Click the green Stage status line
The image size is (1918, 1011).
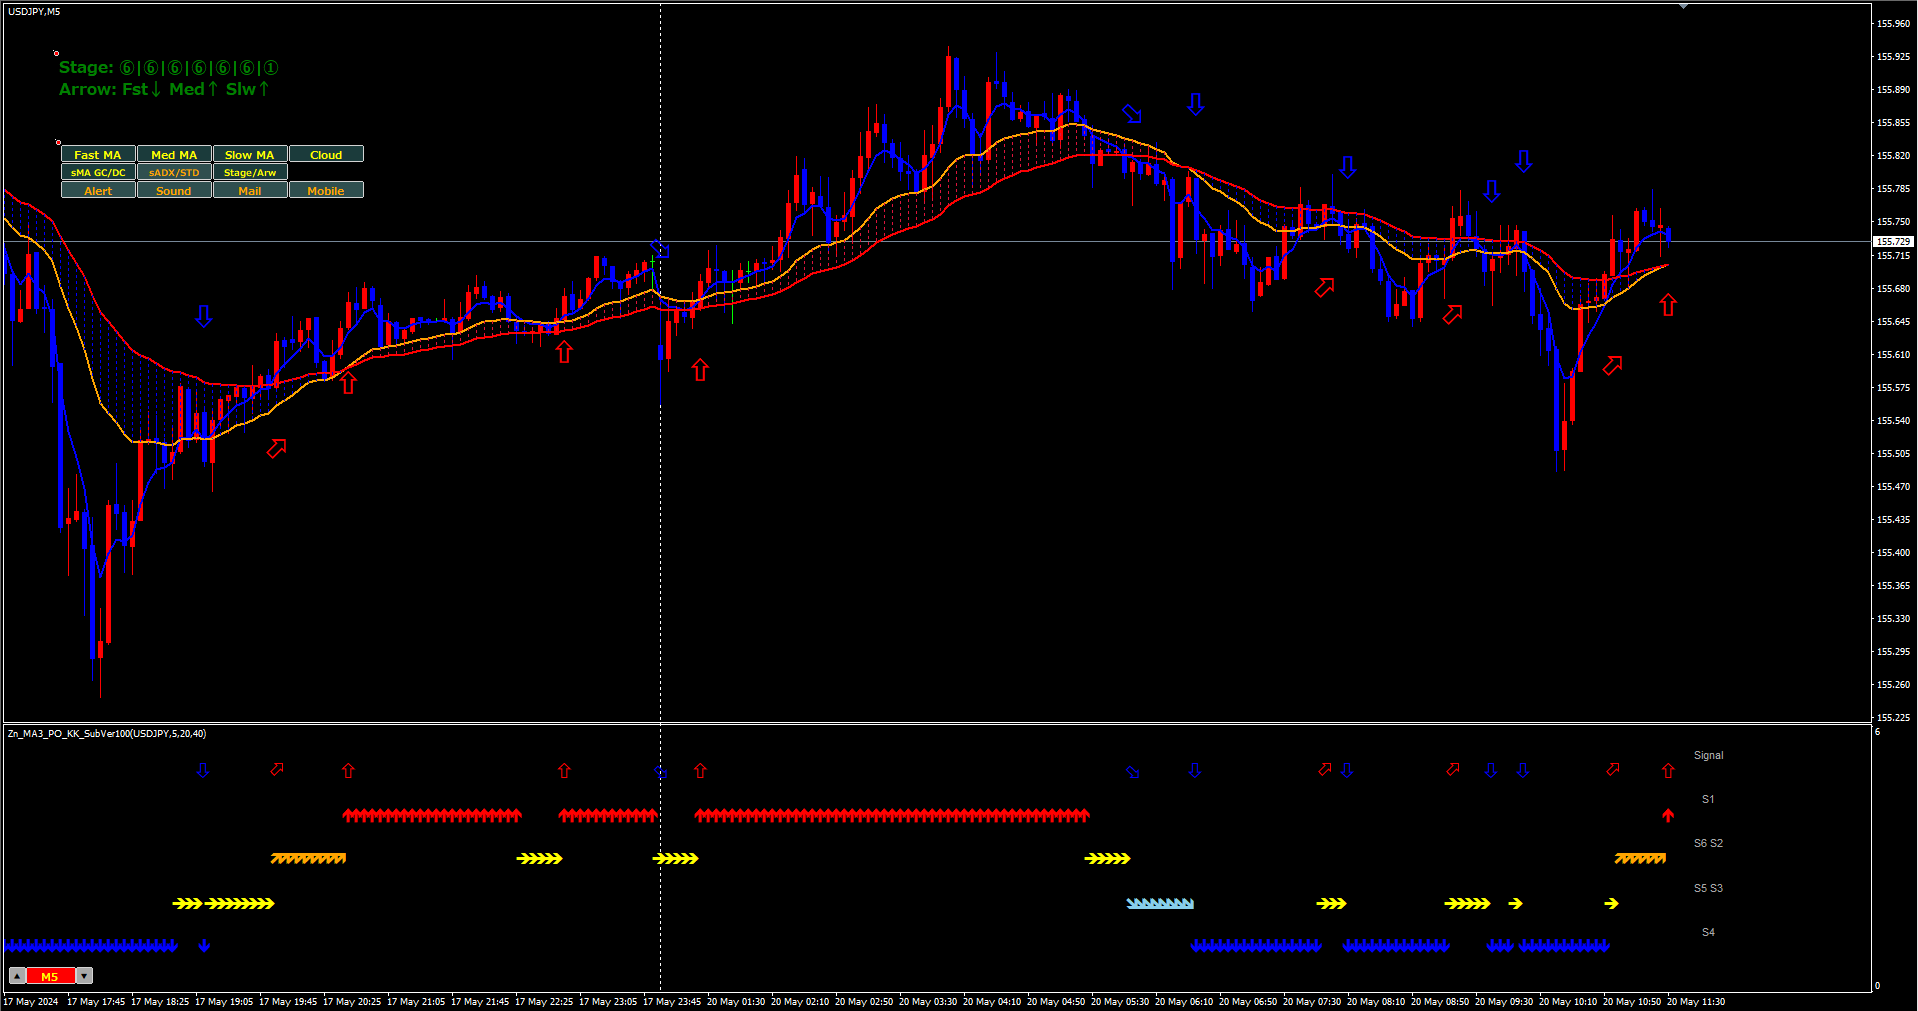[169, 68]
